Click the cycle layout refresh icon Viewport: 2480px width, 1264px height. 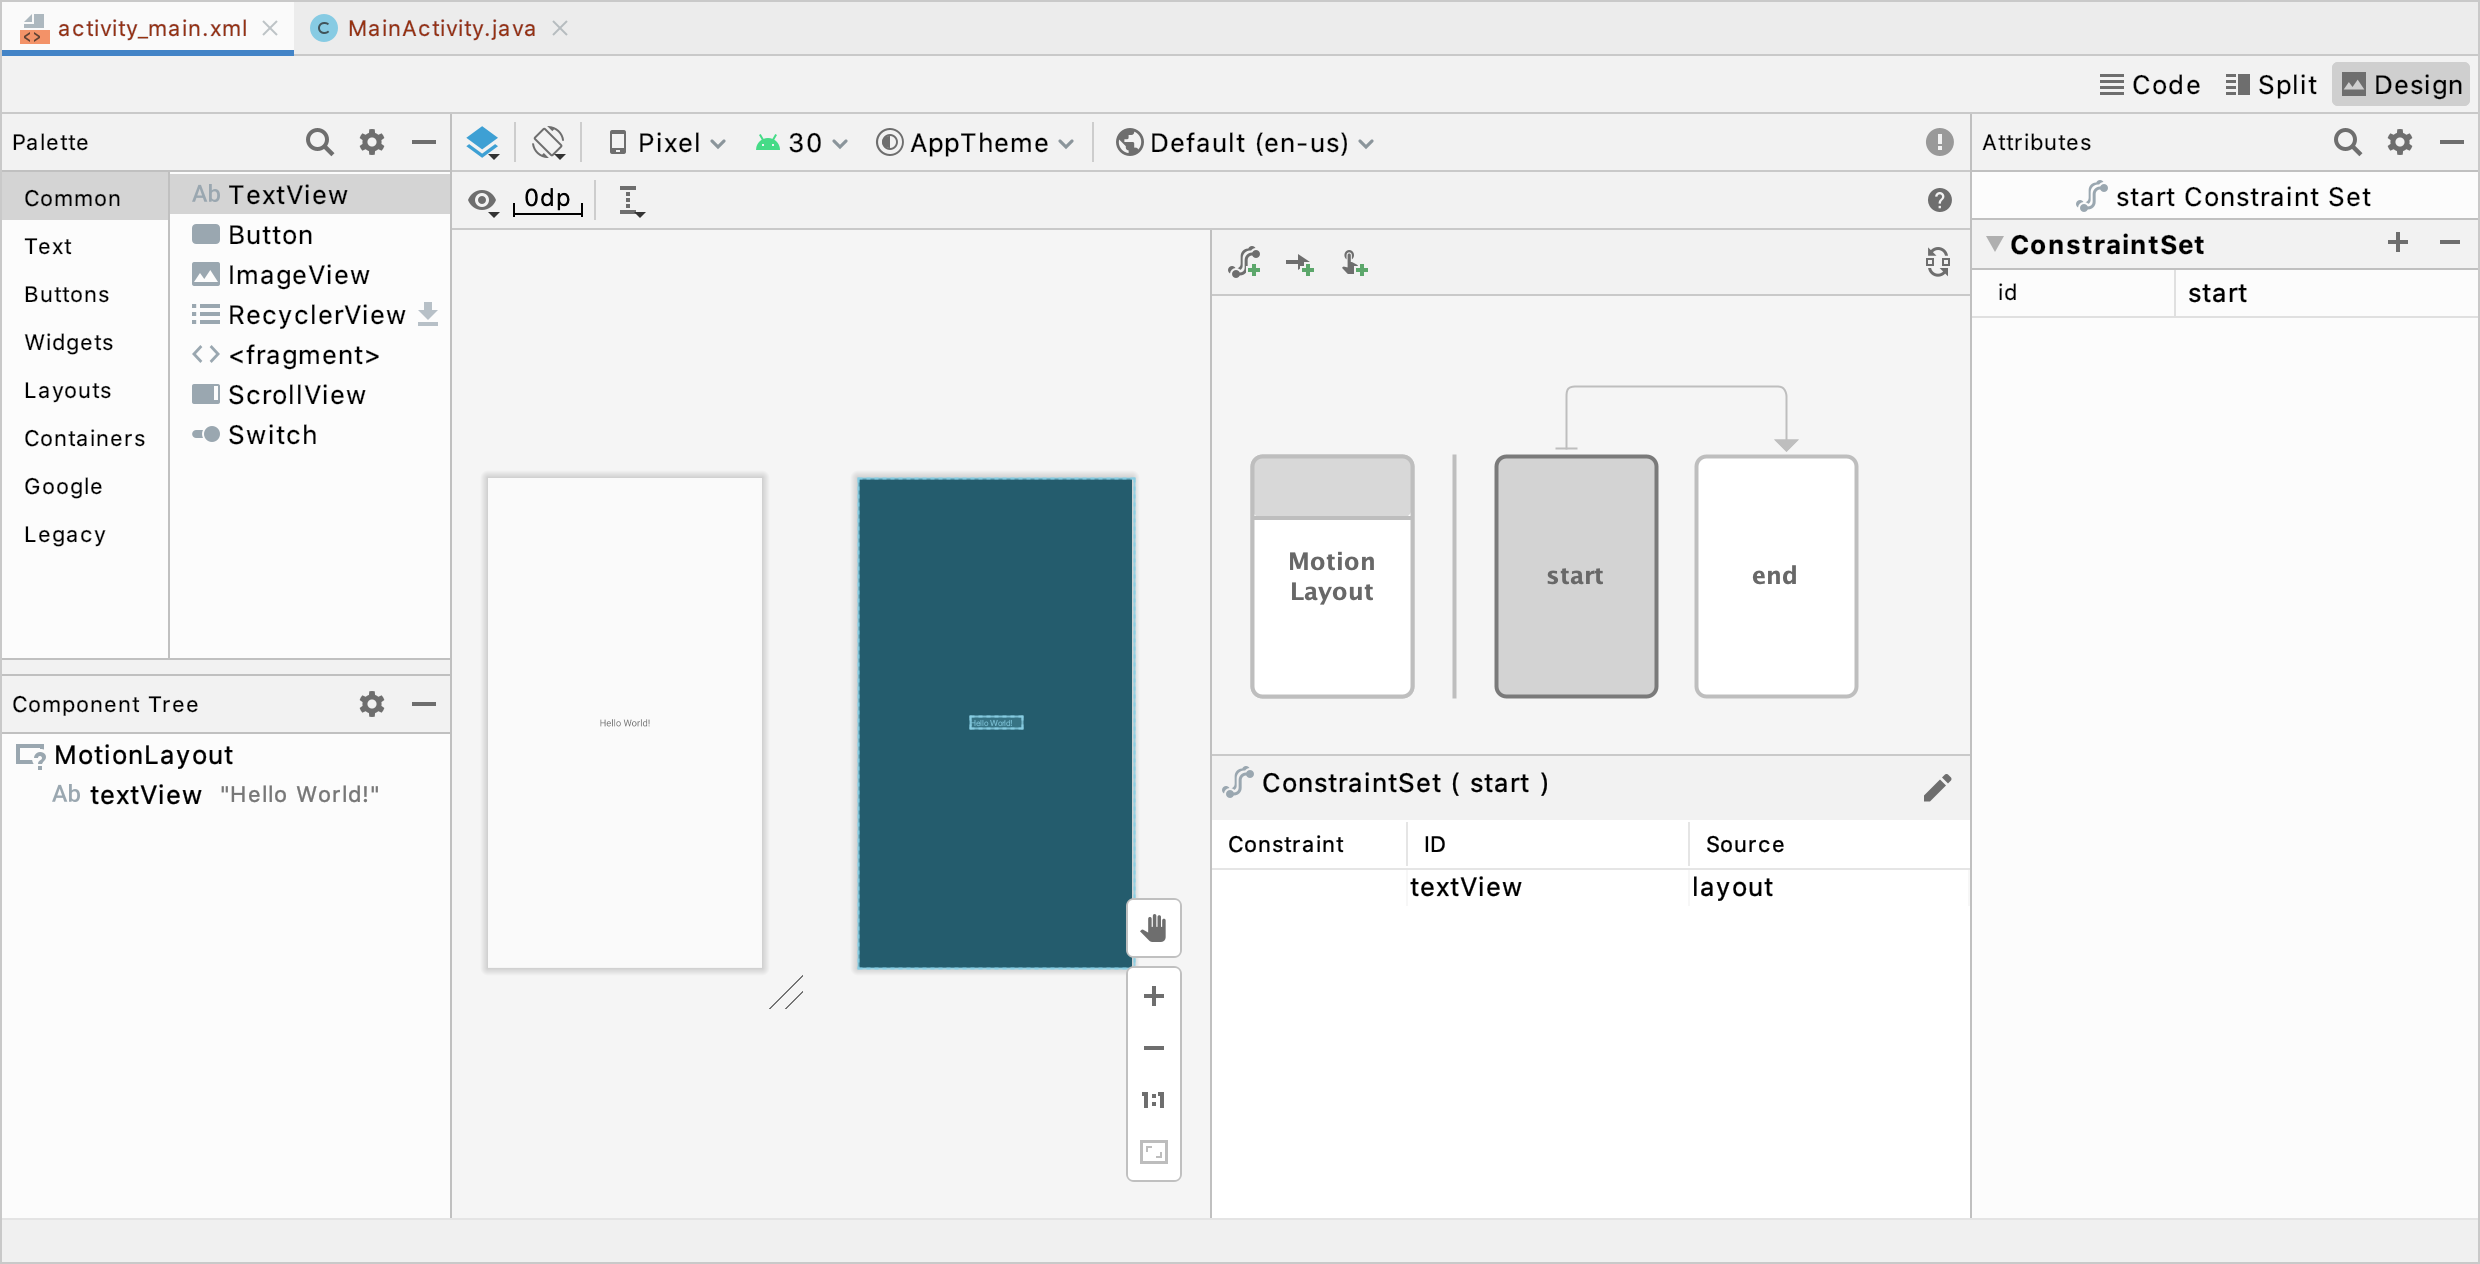[1937, 263]
